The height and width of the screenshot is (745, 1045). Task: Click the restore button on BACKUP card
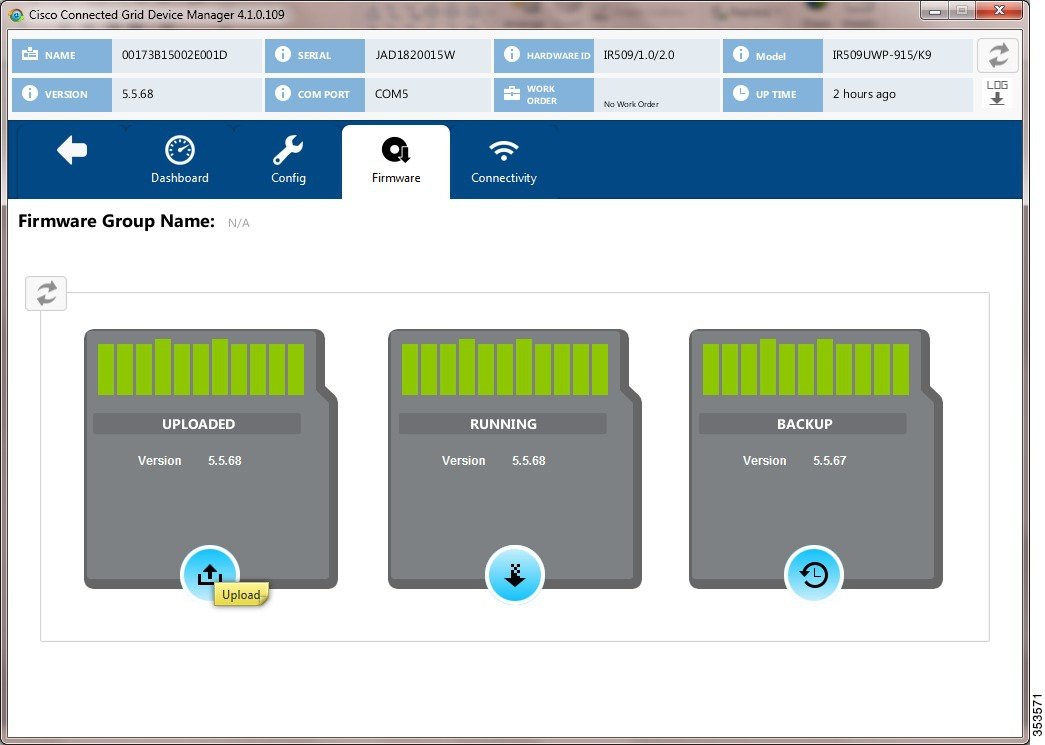pos(814,574)
